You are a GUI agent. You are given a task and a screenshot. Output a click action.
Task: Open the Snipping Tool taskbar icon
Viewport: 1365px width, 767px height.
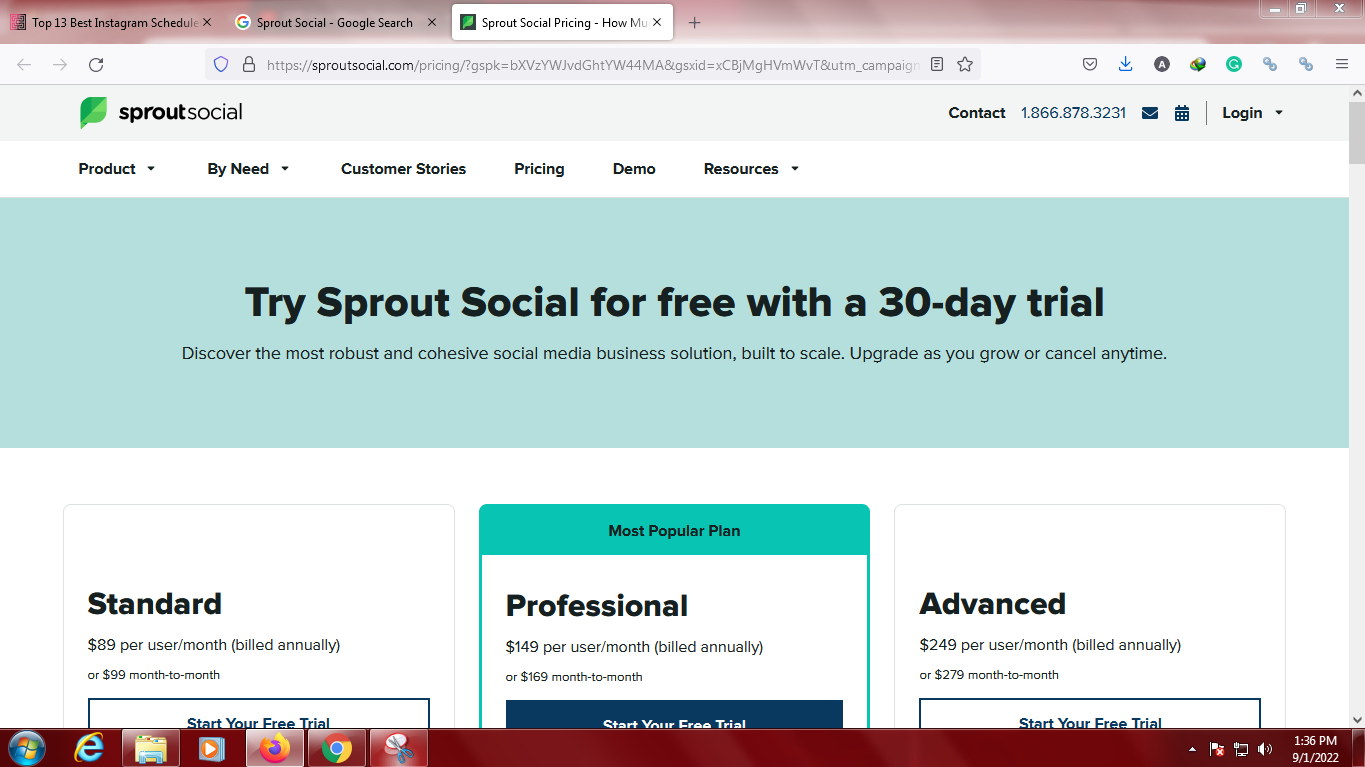pos(399,748)
